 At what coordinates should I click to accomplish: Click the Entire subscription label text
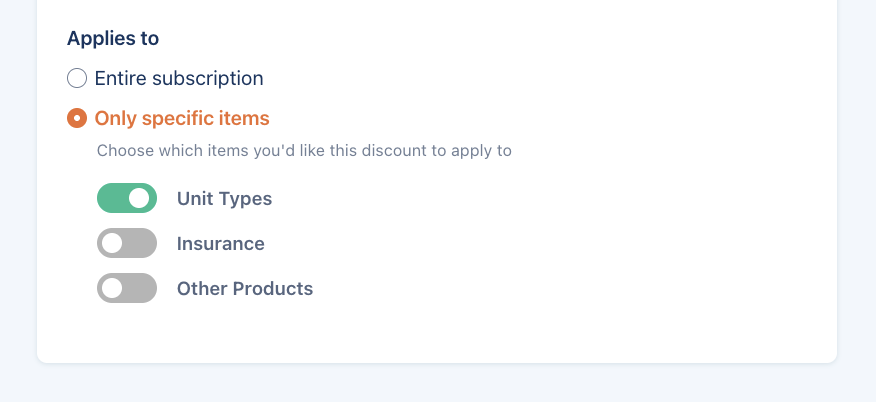pos(179,78)
